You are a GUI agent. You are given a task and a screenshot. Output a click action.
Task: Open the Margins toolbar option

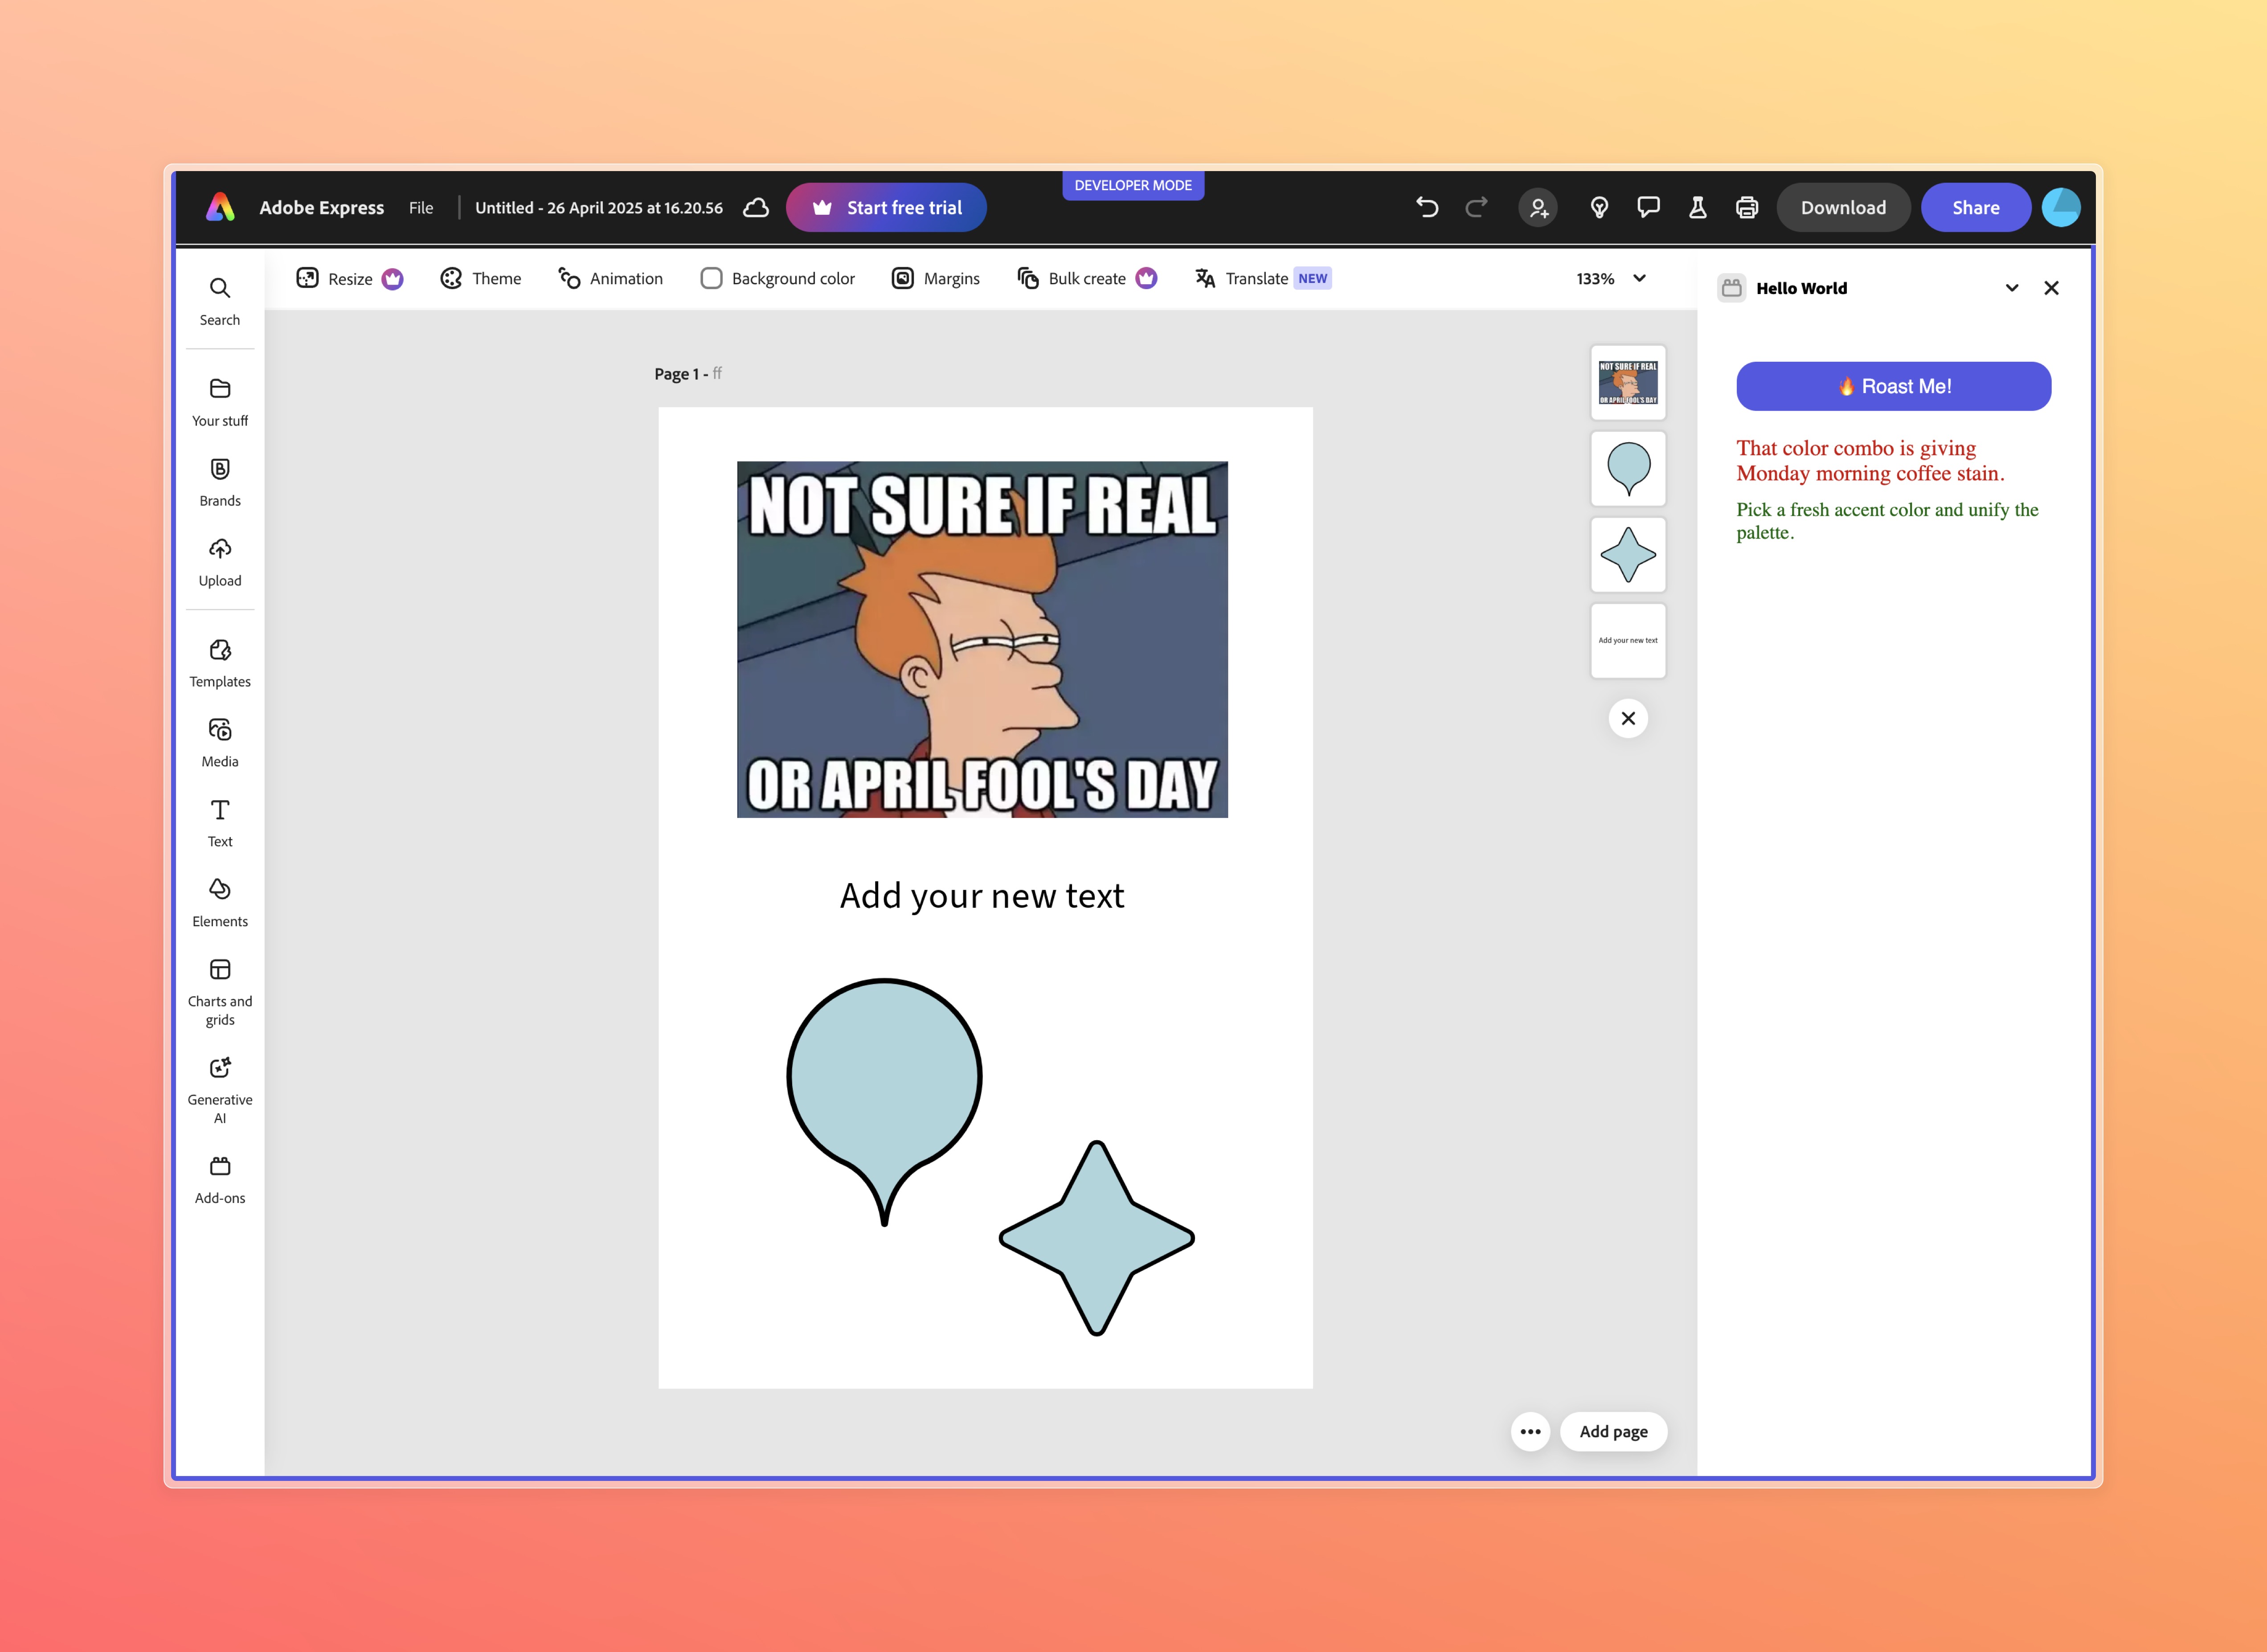point(936,278)
